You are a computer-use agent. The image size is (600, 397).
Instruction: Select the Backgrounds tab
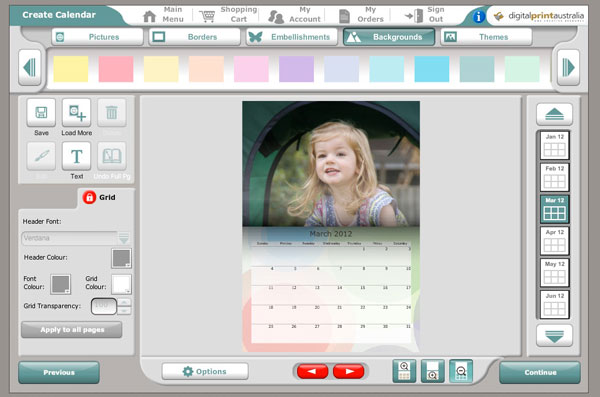(x=389, y=37)
